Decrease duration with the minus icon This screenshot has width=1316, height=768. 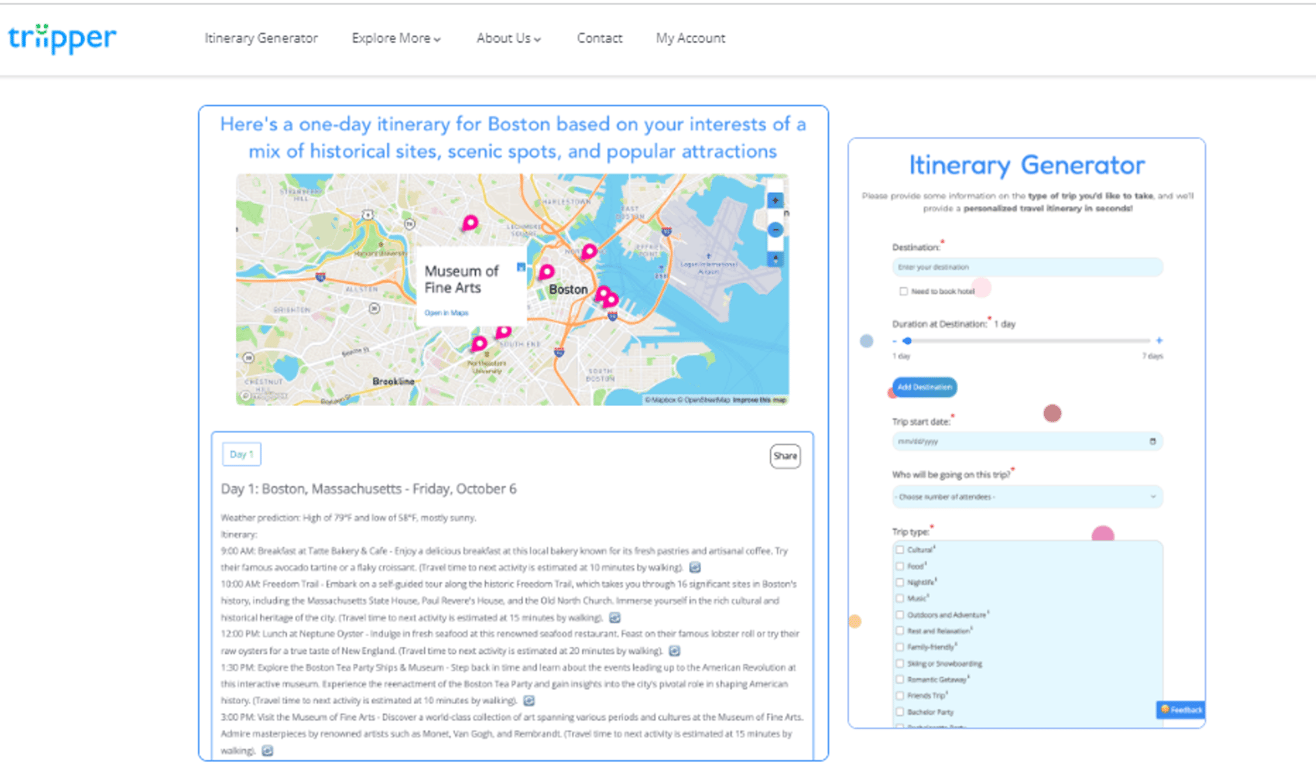click(x=894, y=341)
